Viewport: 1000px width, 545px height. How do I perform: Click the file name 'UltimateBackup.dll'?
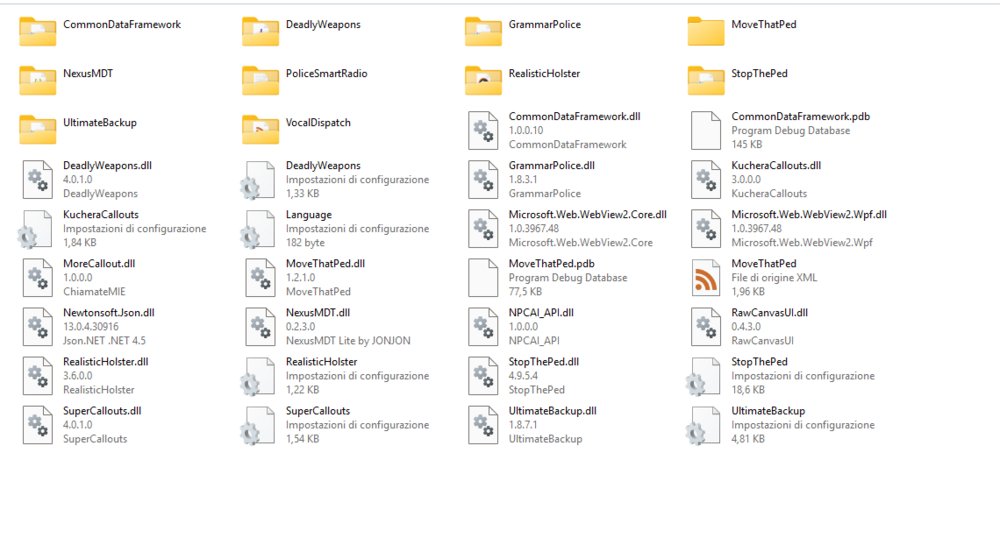tap(552, 411)
